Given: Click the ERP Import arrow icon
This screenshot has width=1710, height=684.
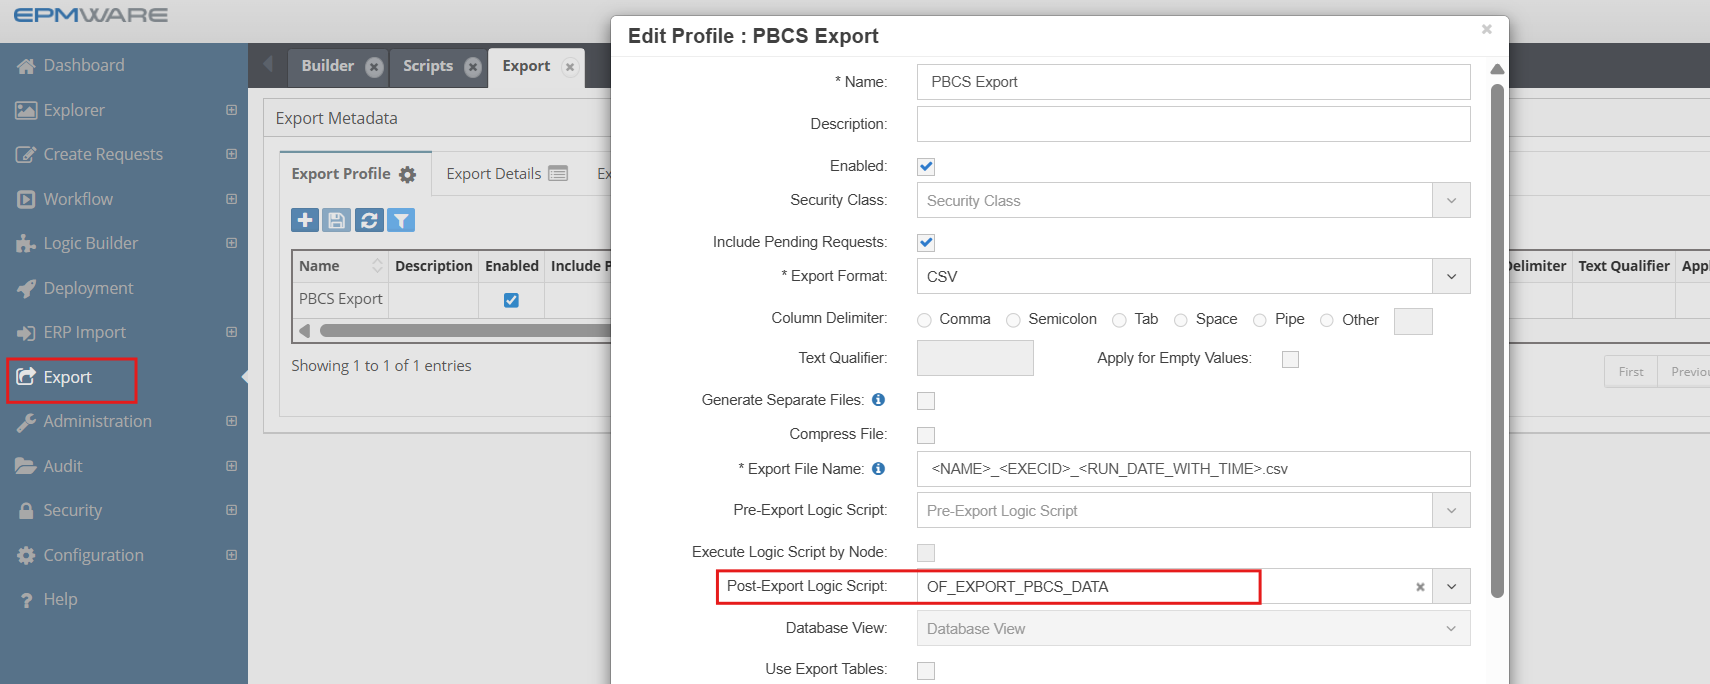Looking at the screenshot, I should (26, 333).
